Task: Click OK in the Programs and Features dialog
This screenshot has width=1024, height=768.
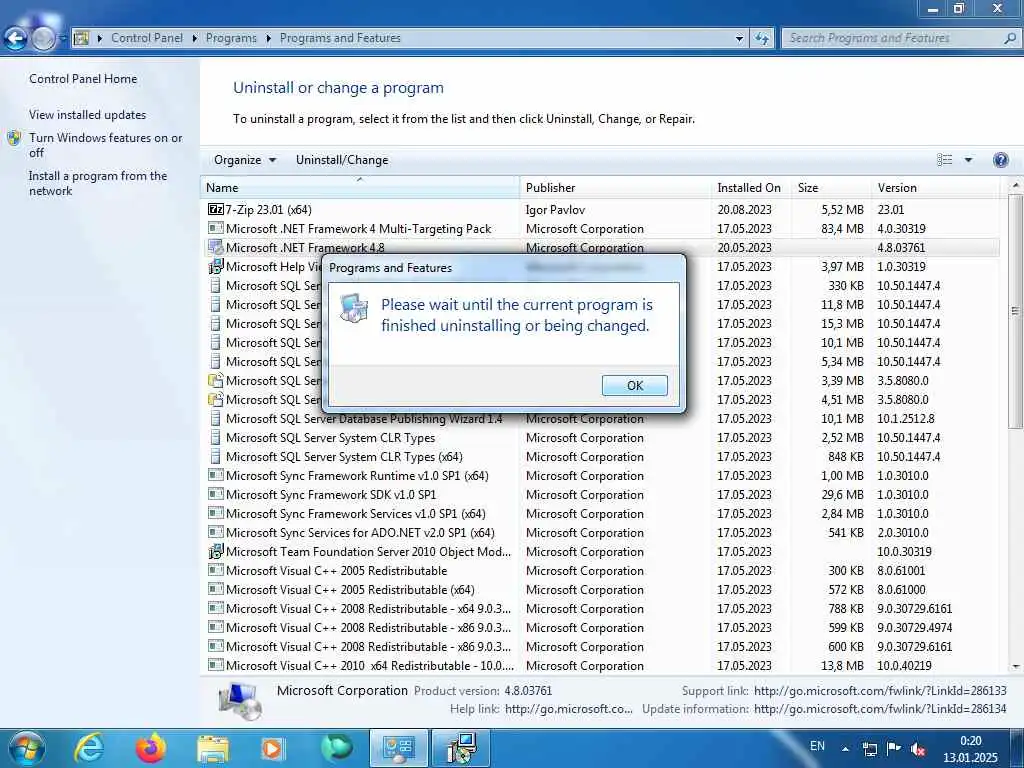Action: pos(634,385)
